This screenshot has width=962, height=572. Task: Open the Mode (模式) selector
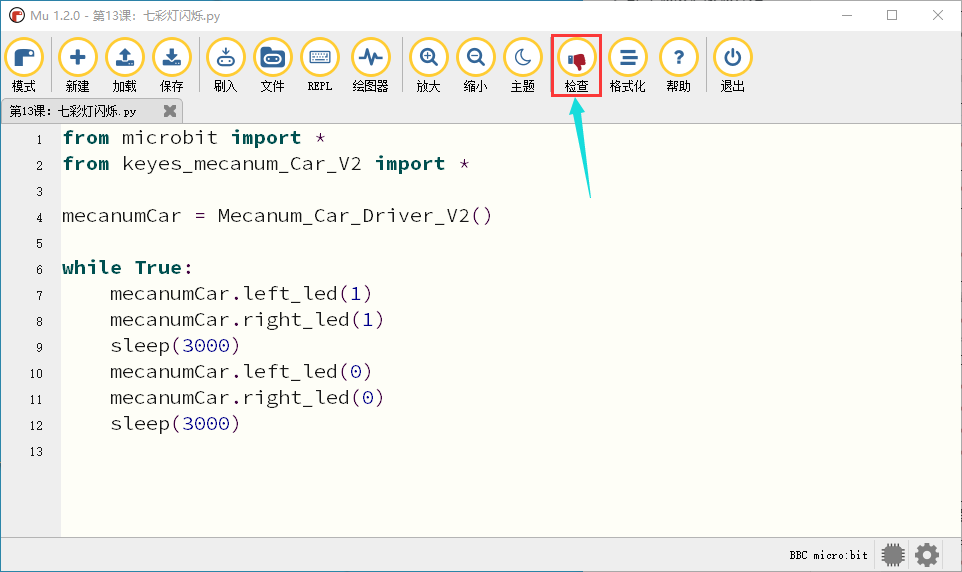pyautogui.click(x=24, y=65)
